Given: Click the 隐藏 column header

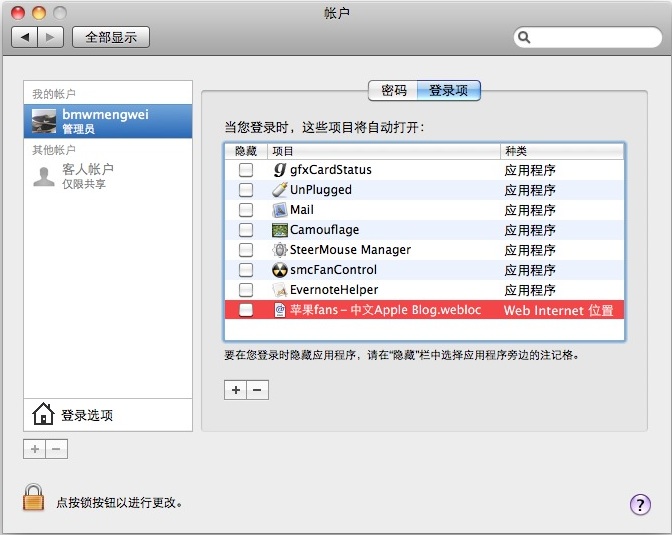Looking at the screenshot, I should click(x=246, y=151).
